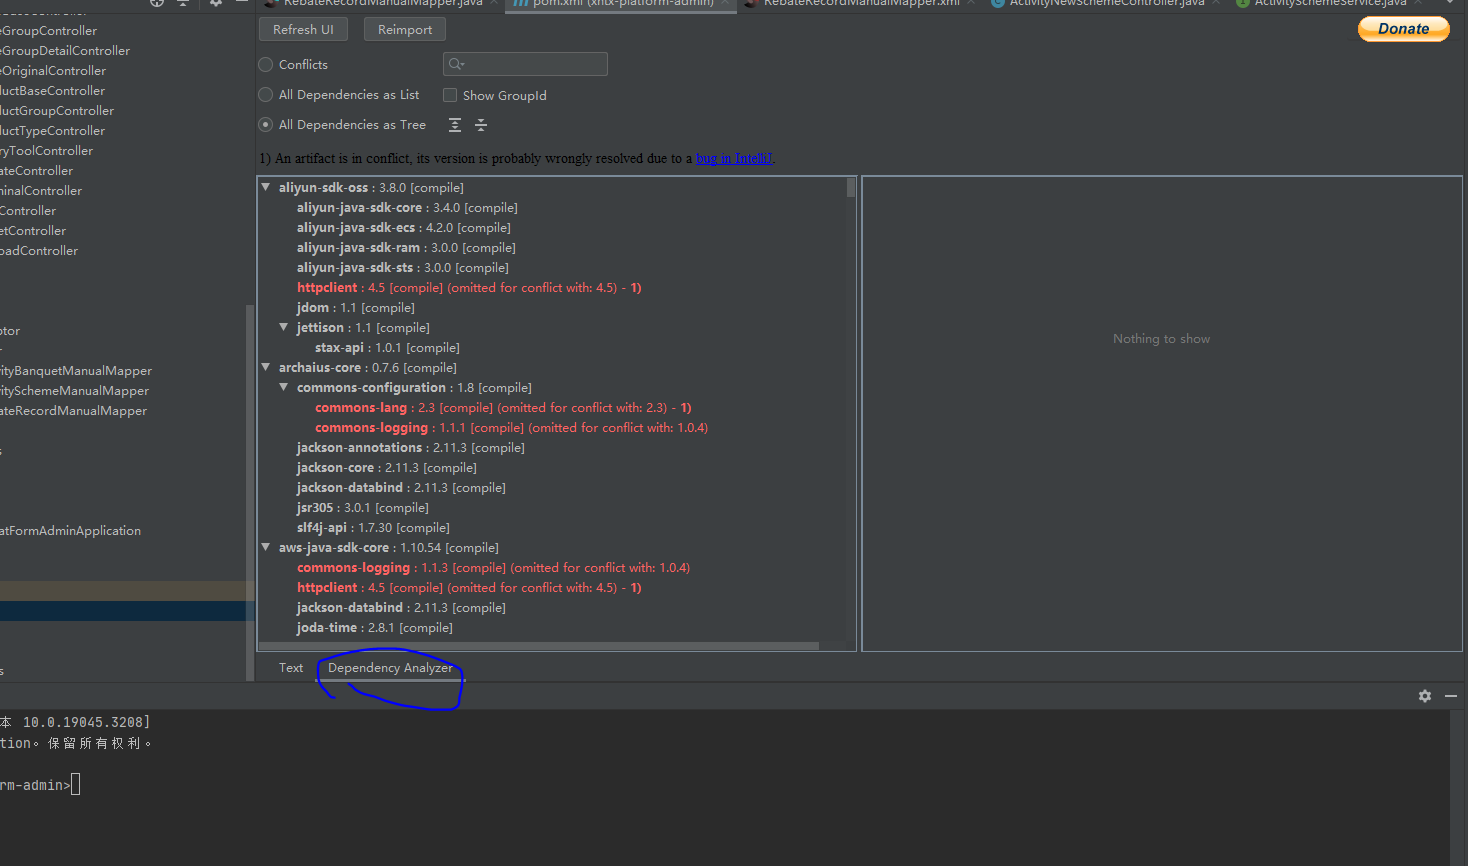Click the Reimport button
1468x866 pixels.
[x=405, y=30]
